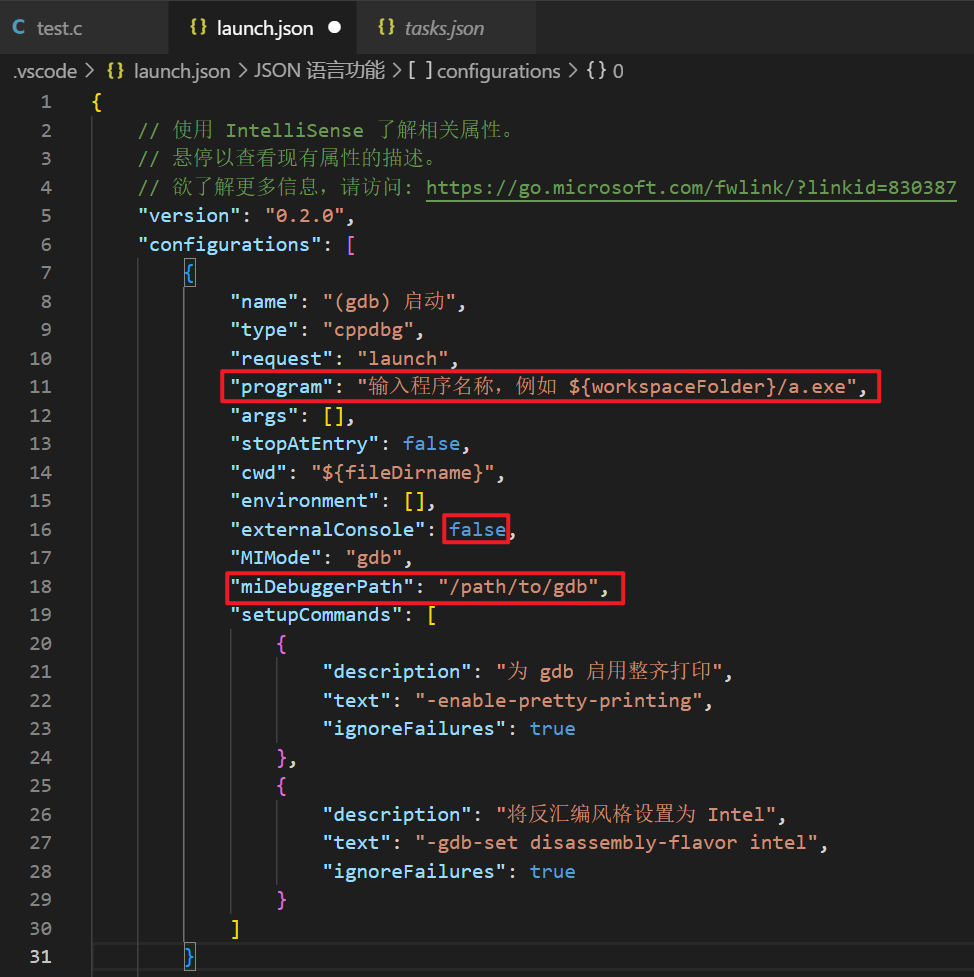Click the "将反汇编风格设置为 Intel" description value

click(636, 814)
